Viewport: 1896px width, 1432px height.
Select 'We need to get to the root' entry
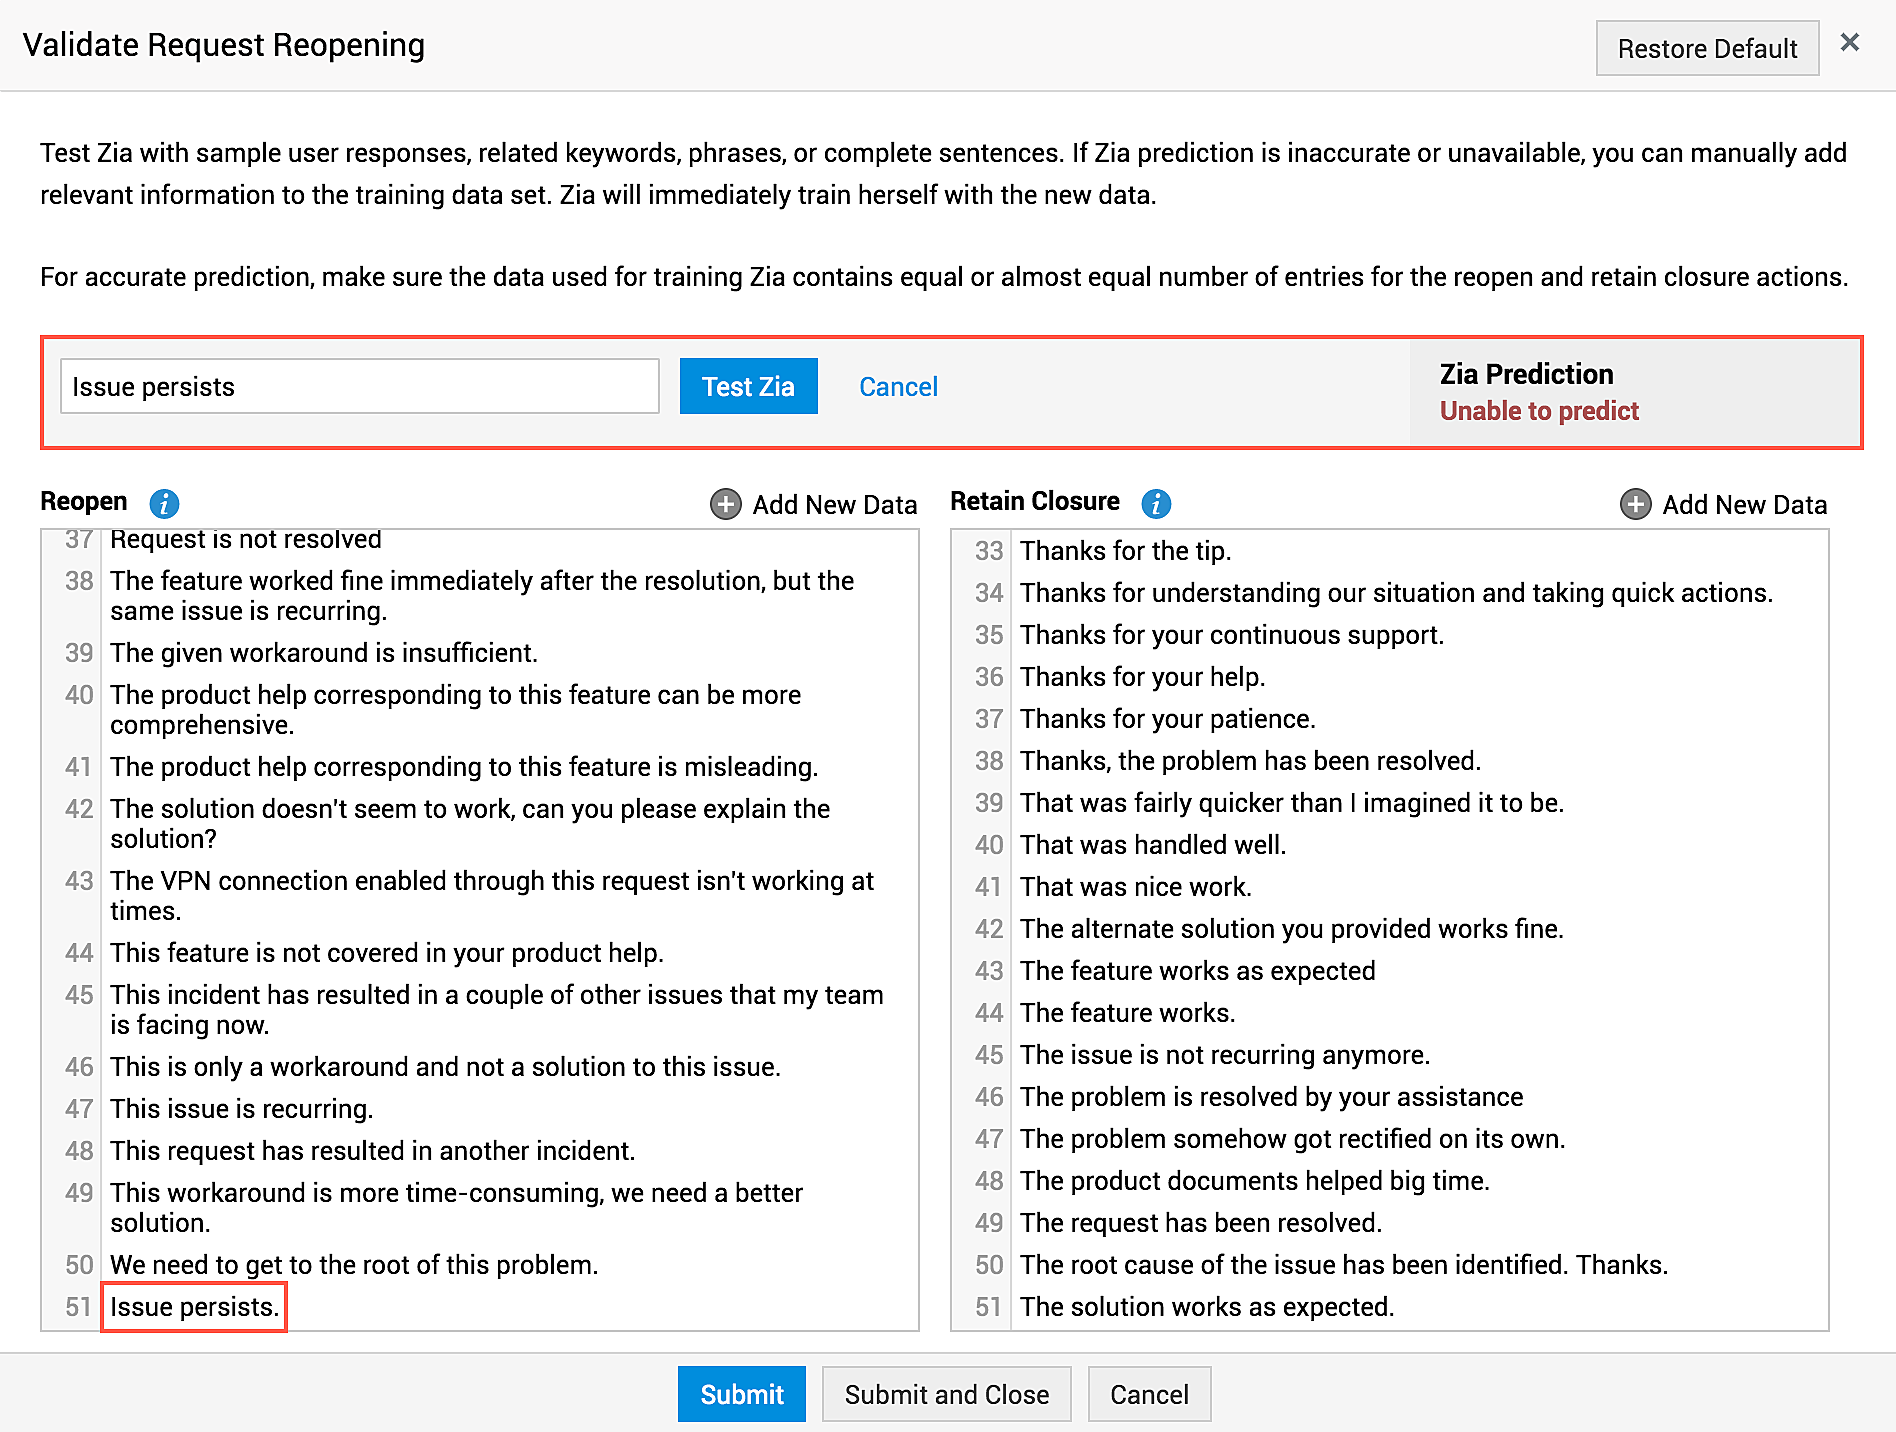354,1265
